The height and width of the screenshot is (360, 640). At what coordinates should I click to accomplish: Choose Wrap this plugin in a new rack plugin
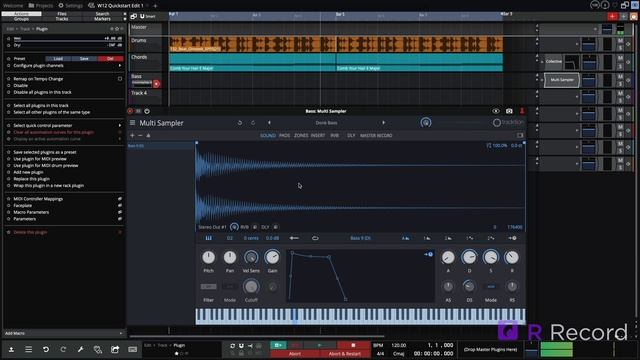(x=49, y=185)
